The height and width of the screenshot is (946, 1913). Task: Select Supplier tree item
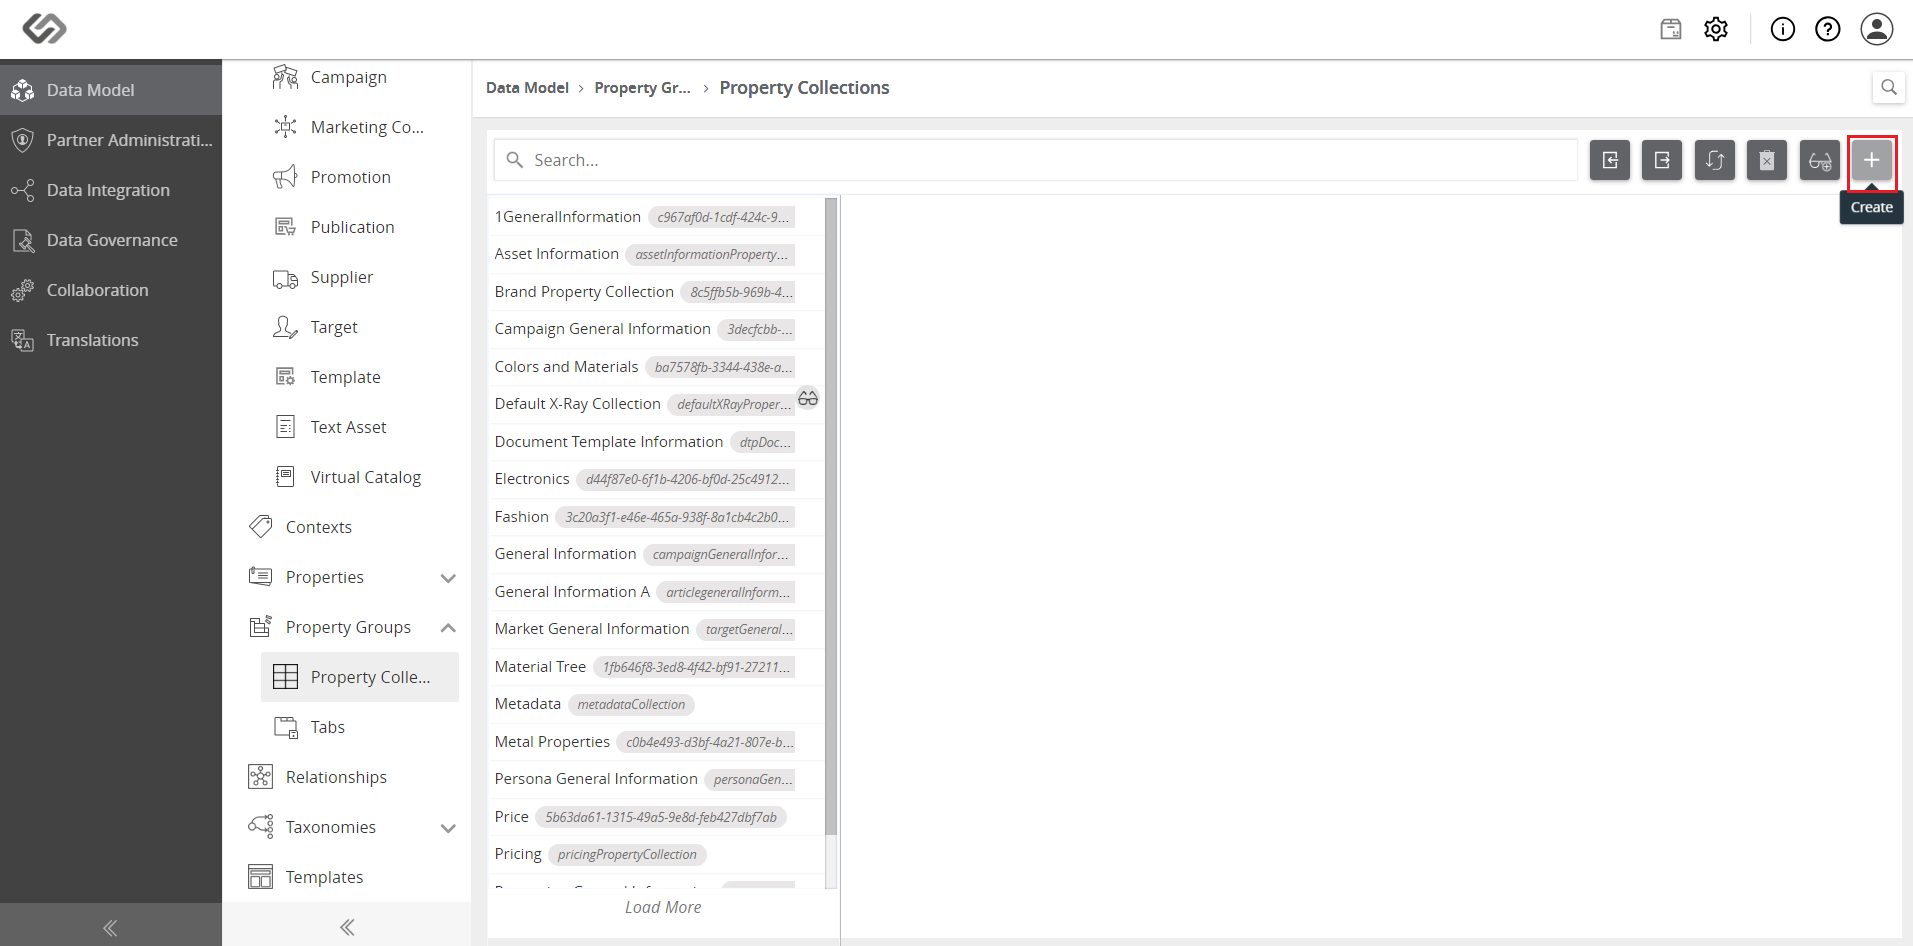(x=360, y=277)
